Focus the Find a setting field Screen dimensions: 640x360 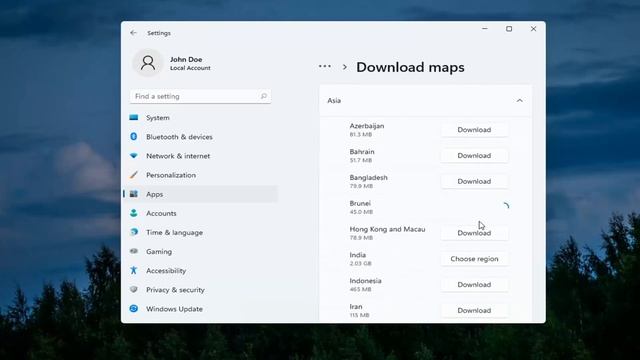(200, 96)
